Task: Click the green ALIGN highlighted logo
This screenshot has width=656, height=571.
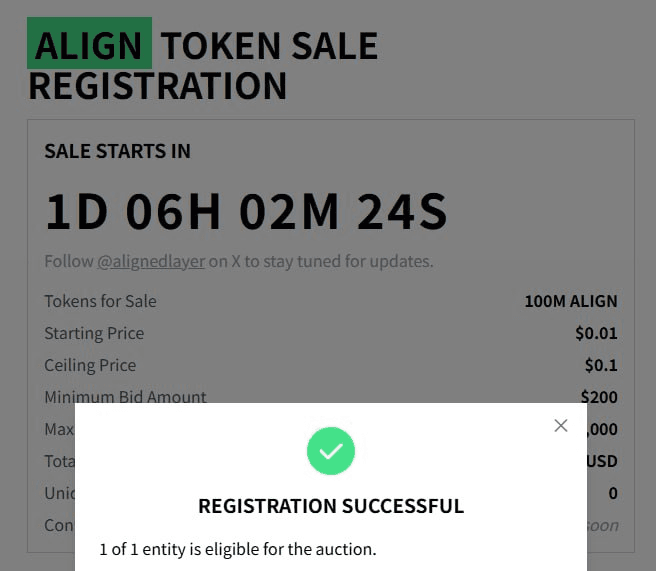Action: pos(89,45)
